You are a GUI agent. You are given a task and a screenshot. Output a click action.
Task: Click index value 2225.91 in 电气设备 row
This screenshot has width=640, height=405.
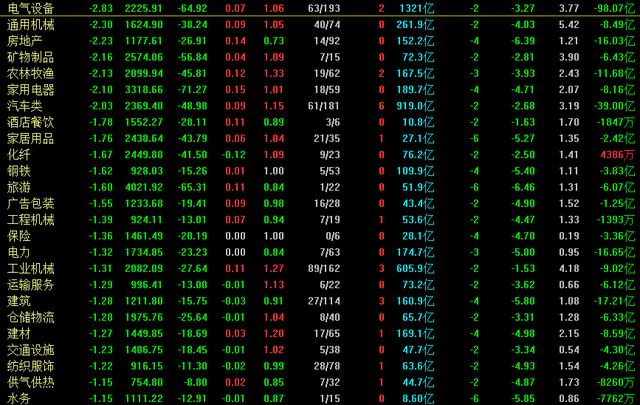(144, 8)
